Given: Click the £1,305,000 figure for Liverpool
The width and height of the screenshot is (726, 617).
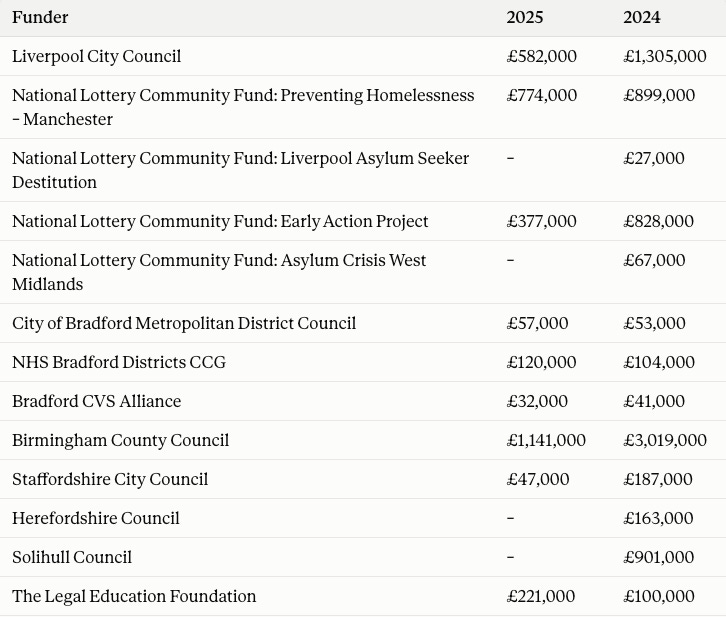Looking at the screenshot, I should pyautogui.click(x=665, y=56).
